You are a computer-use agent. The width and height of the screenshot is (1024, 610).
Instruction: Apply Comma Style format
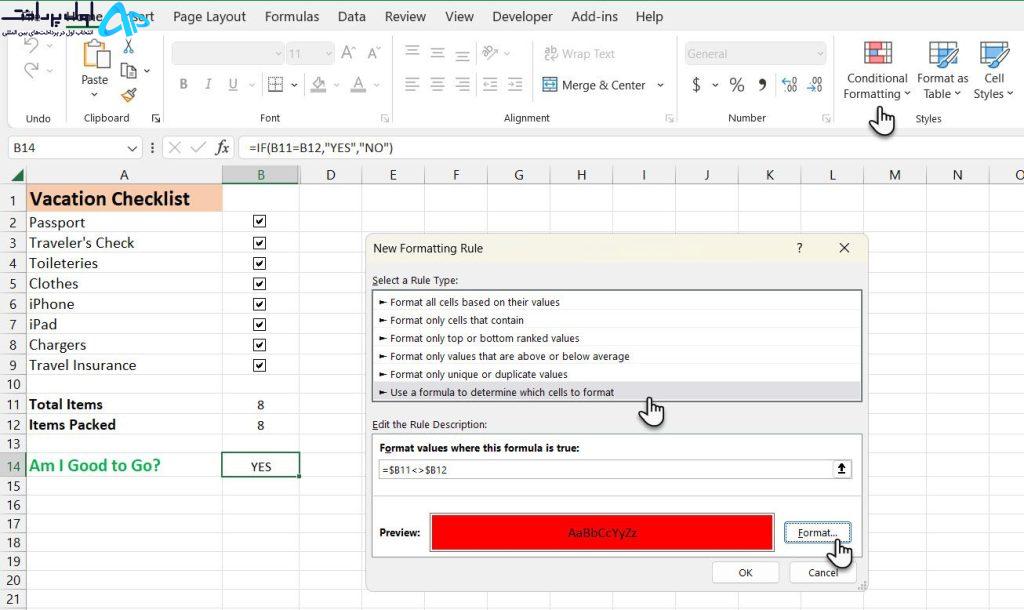coord(762,84)
